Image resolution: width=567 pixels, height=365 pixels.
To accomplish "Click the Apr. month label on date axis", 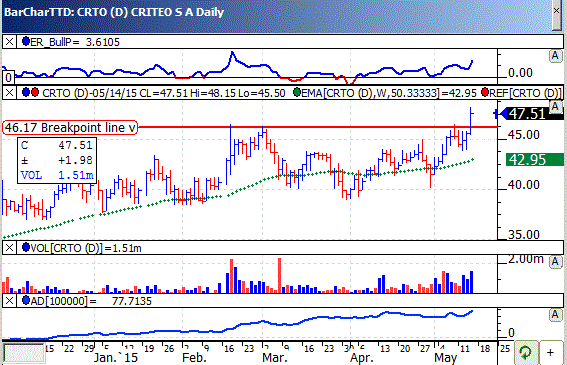I will pos(362,358).
